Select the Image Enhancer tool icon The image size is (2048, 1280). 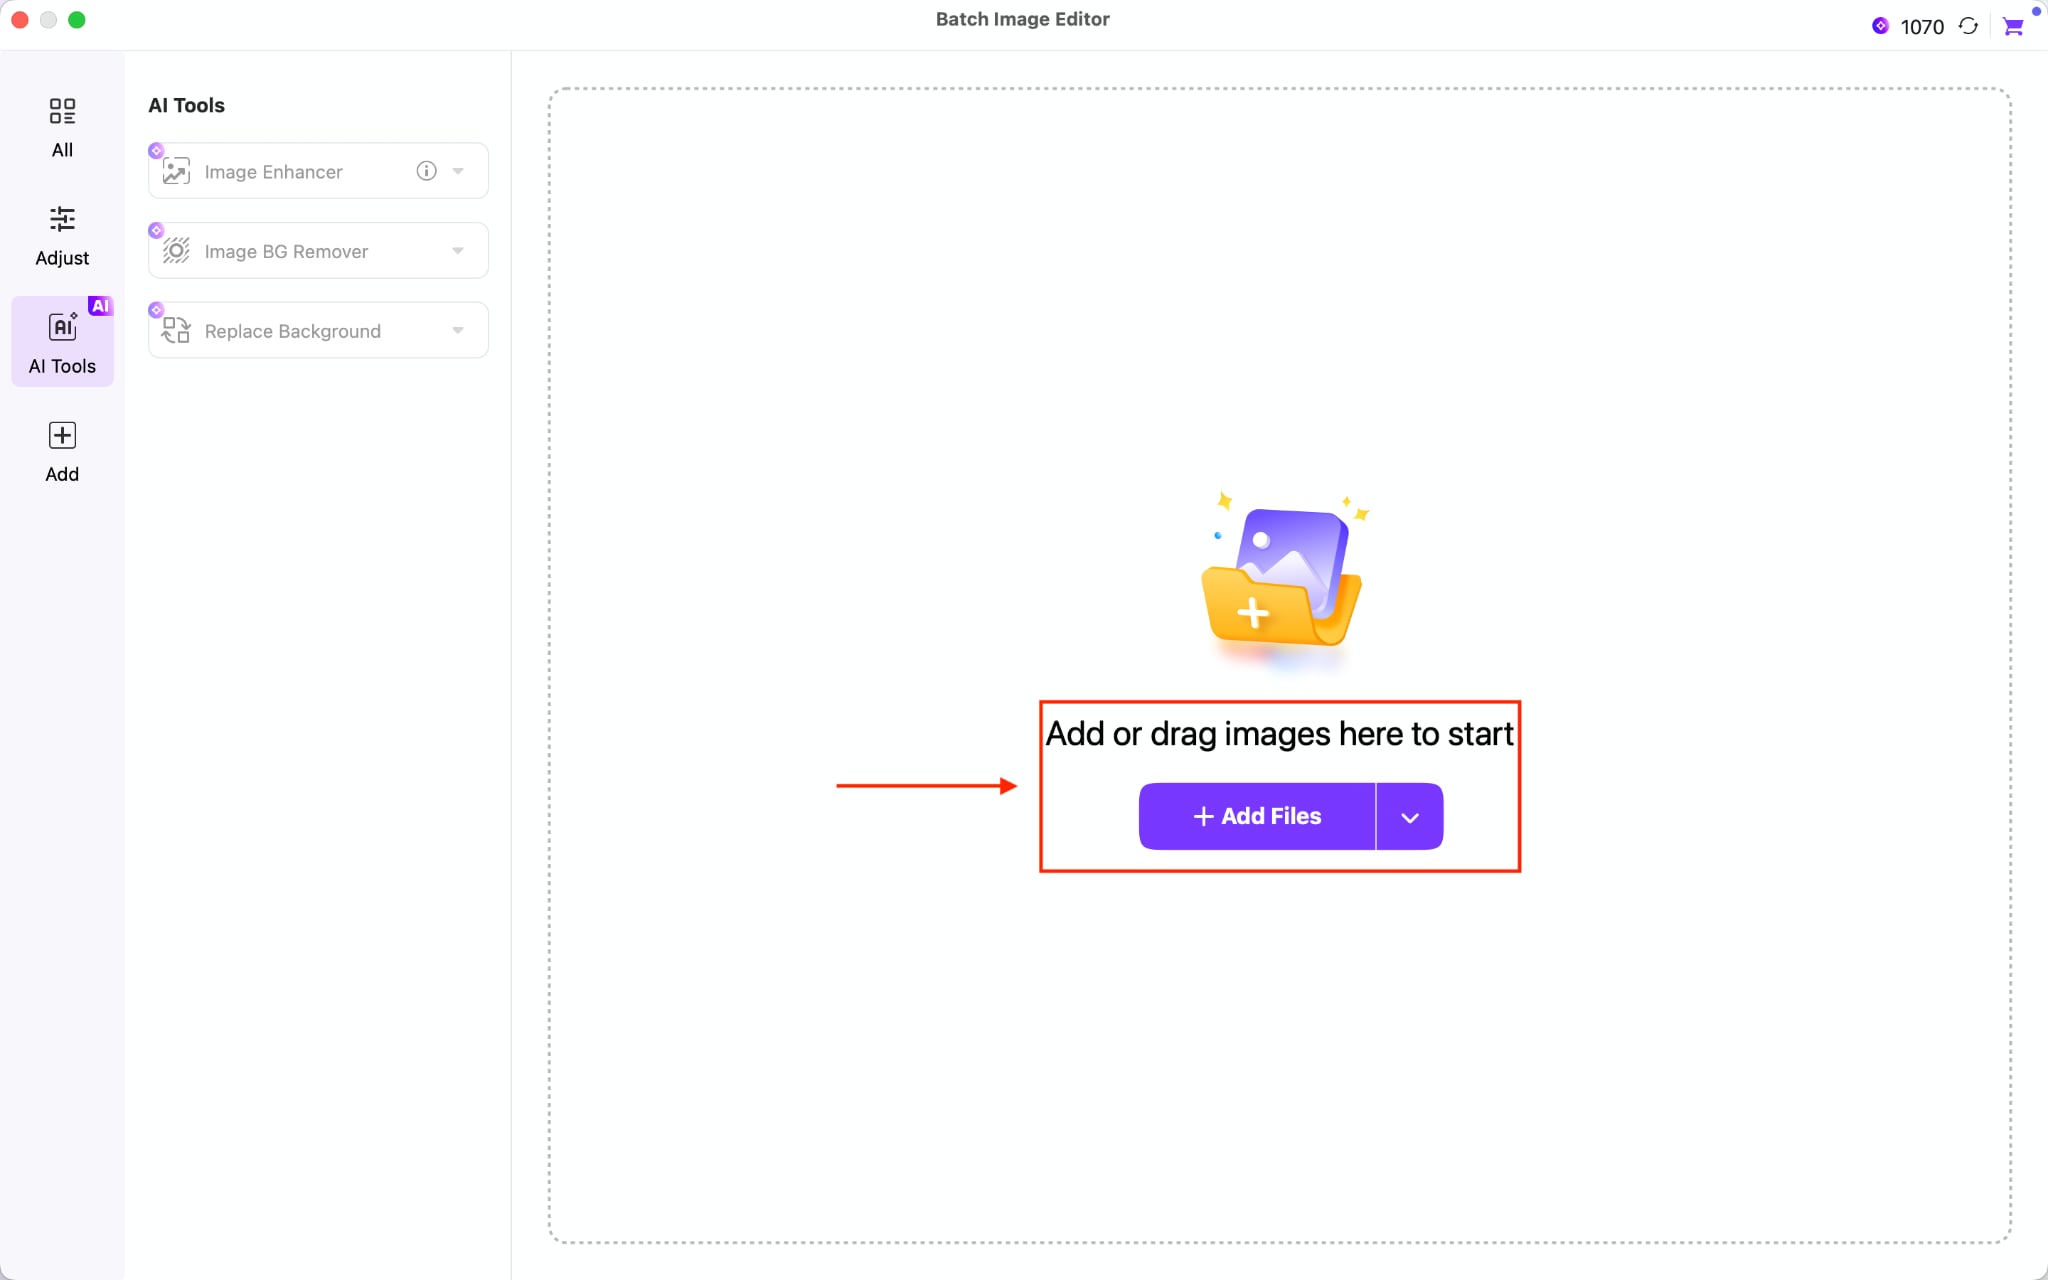[176, 171]
